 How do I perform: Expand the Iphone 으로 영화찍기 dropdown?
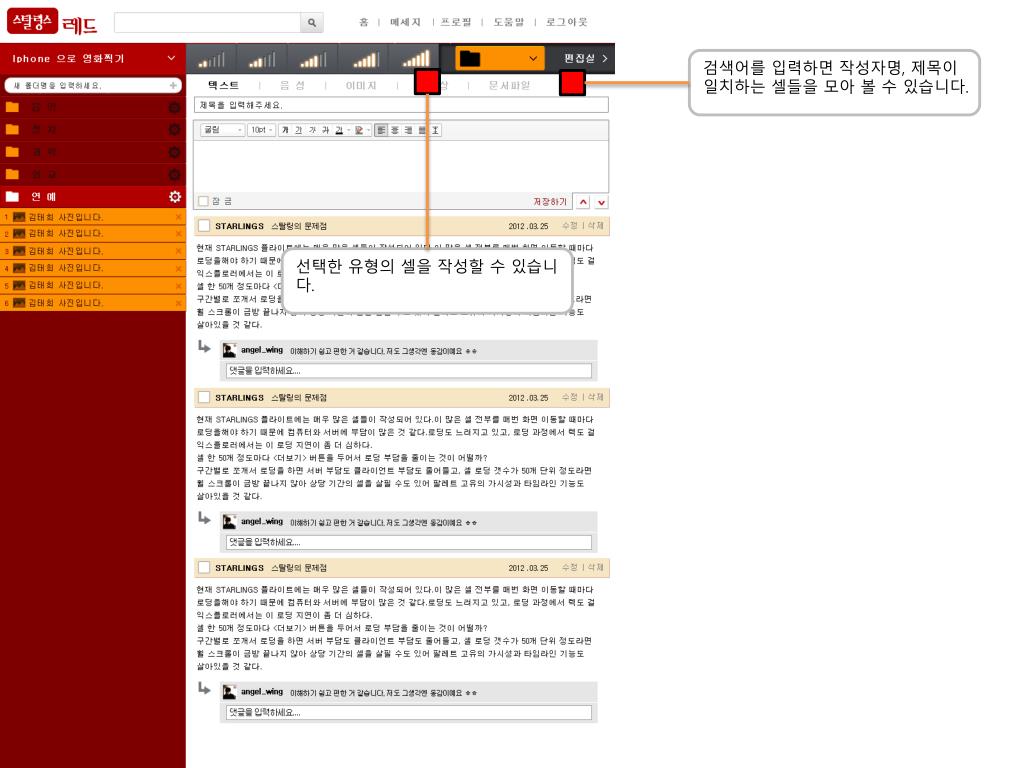click(171, 58)
